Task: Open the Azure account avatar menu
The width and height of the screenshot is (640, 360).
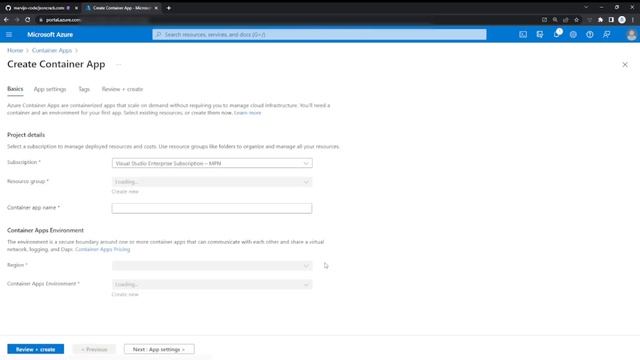Action: click(x=631, y=35)
